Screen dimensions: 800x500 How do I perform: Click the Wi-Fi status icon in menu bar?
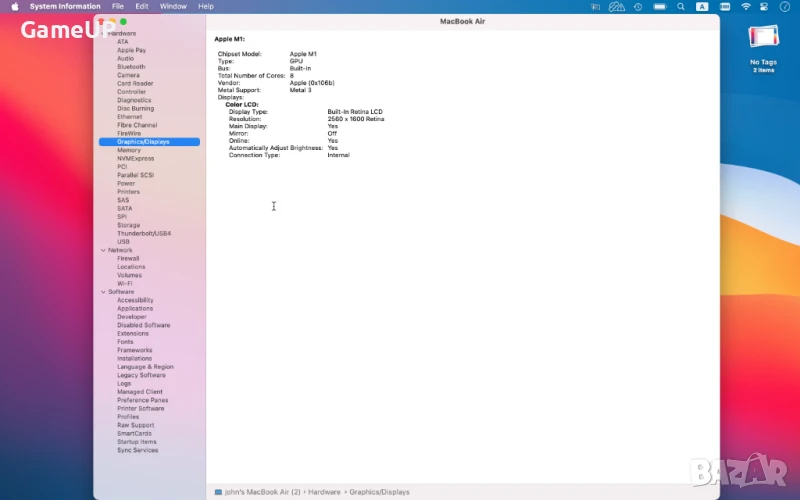(x=746, y=6)
